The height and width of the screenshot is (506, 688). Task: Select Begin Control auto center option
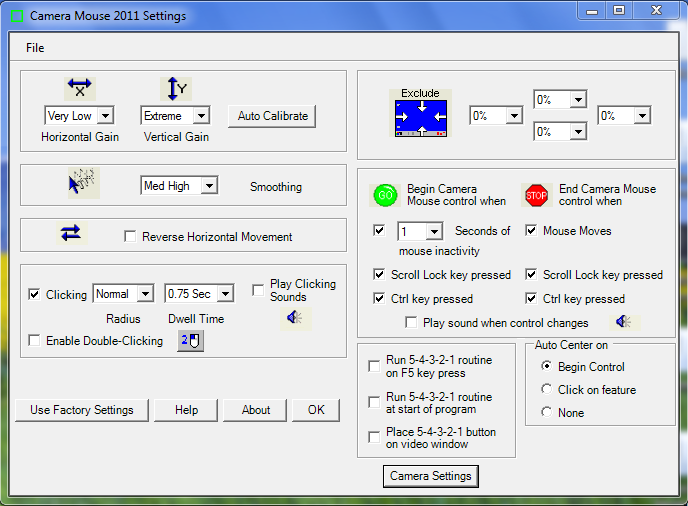pyautogui.click(x=546, y=366)
